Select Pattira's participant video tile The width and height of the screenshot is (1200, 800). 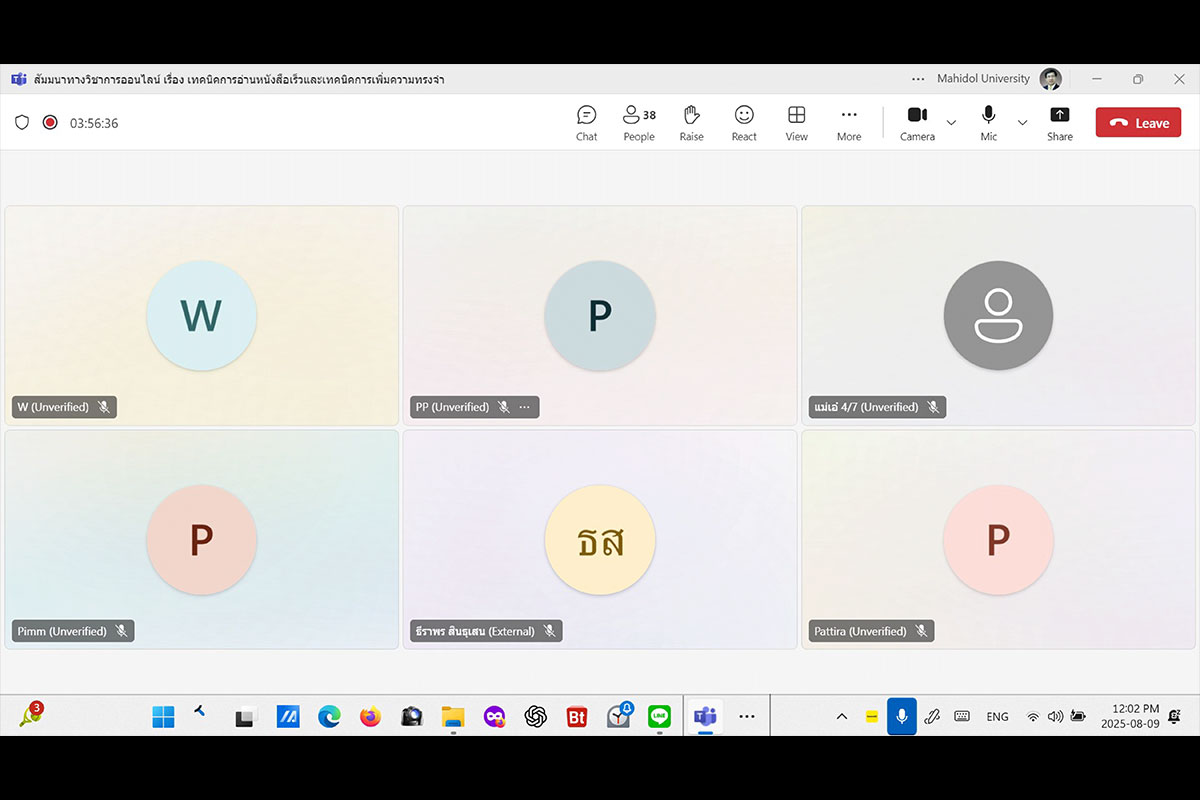coord(997,540)
